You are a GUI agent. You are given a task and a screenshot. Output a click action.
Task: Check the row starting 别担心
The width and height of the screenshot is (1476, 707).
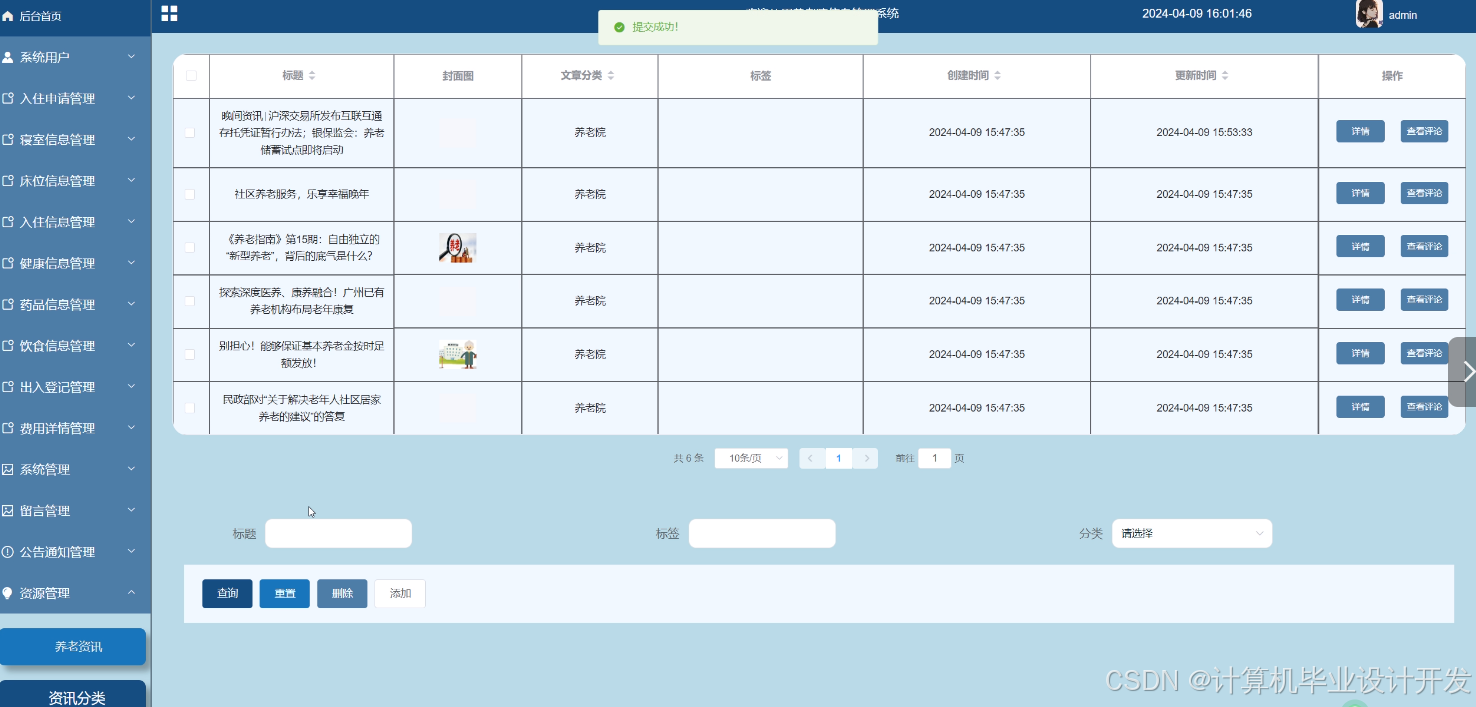[x=191, y=354]
